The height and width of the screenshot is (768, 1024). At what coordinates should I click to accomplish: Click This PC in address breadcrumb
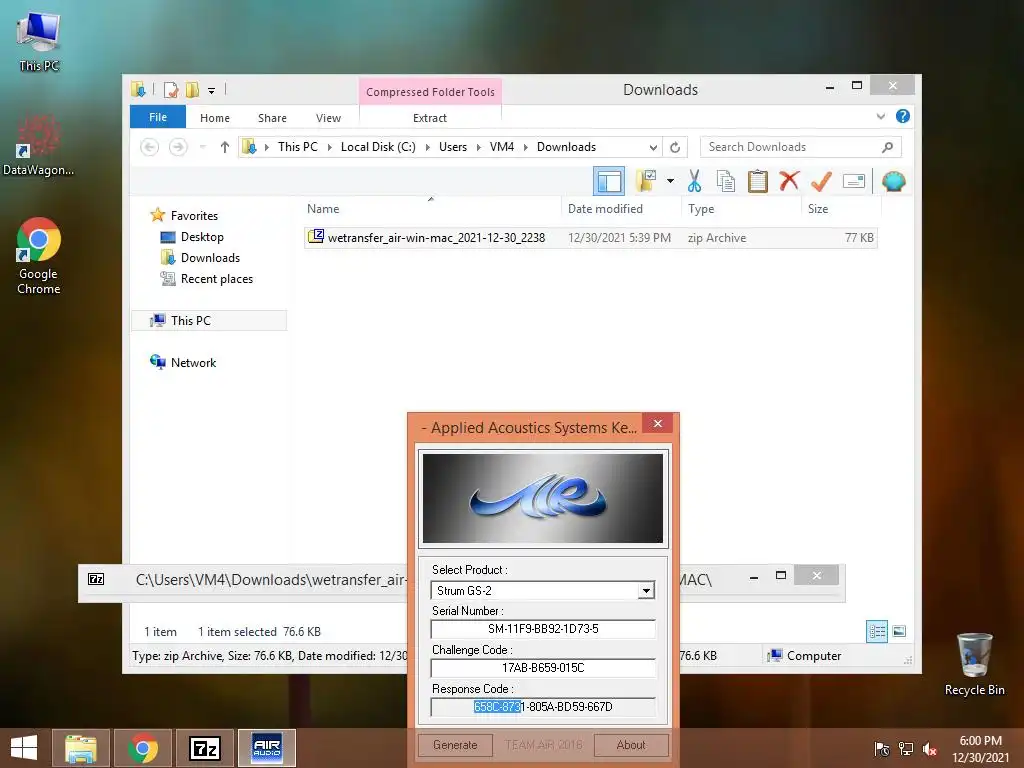point(298,147)
